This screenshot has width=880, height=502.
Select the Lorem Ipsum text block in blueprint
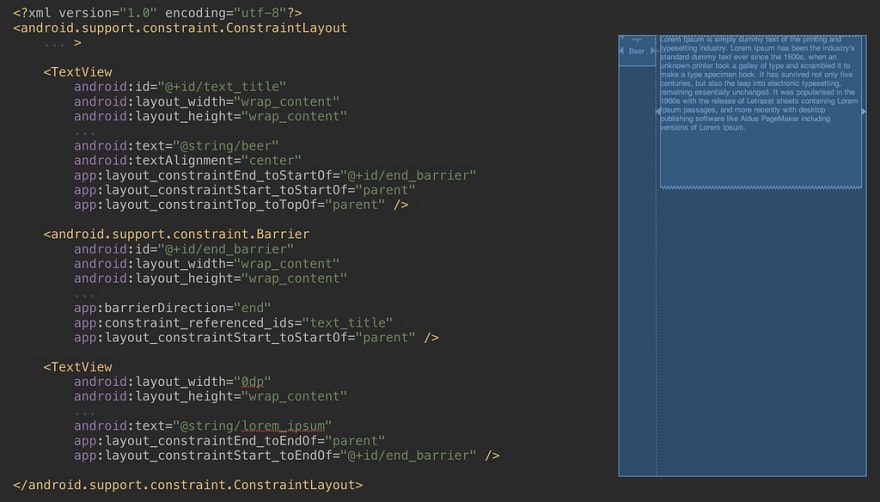(760, 112)
